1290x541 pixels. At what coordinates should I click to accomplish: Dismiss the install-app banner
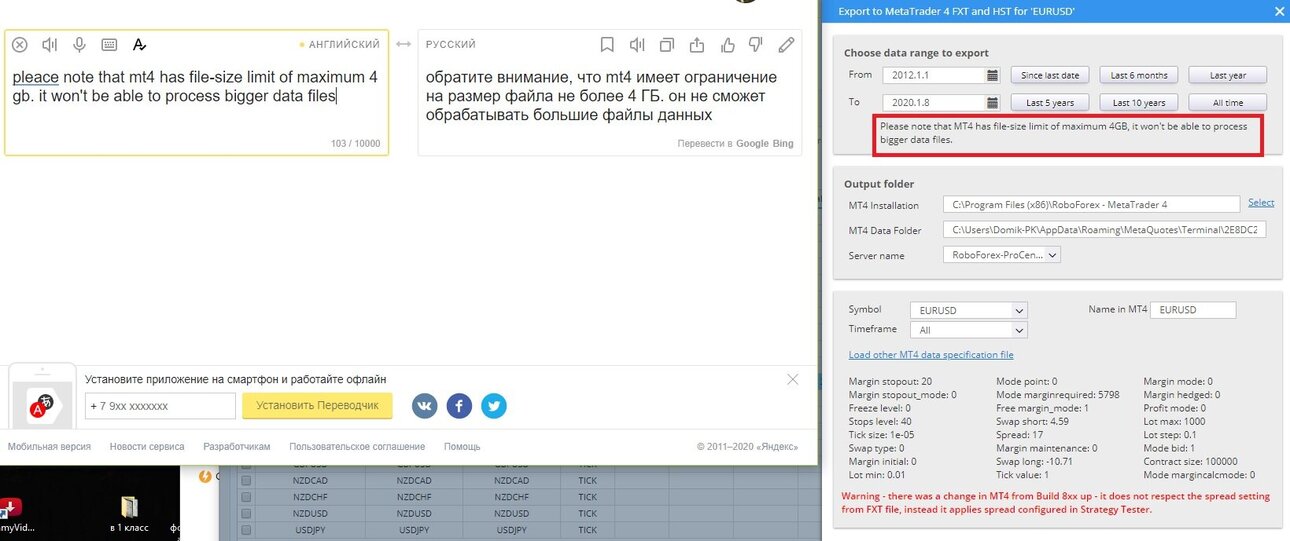[x=793, y=380]
